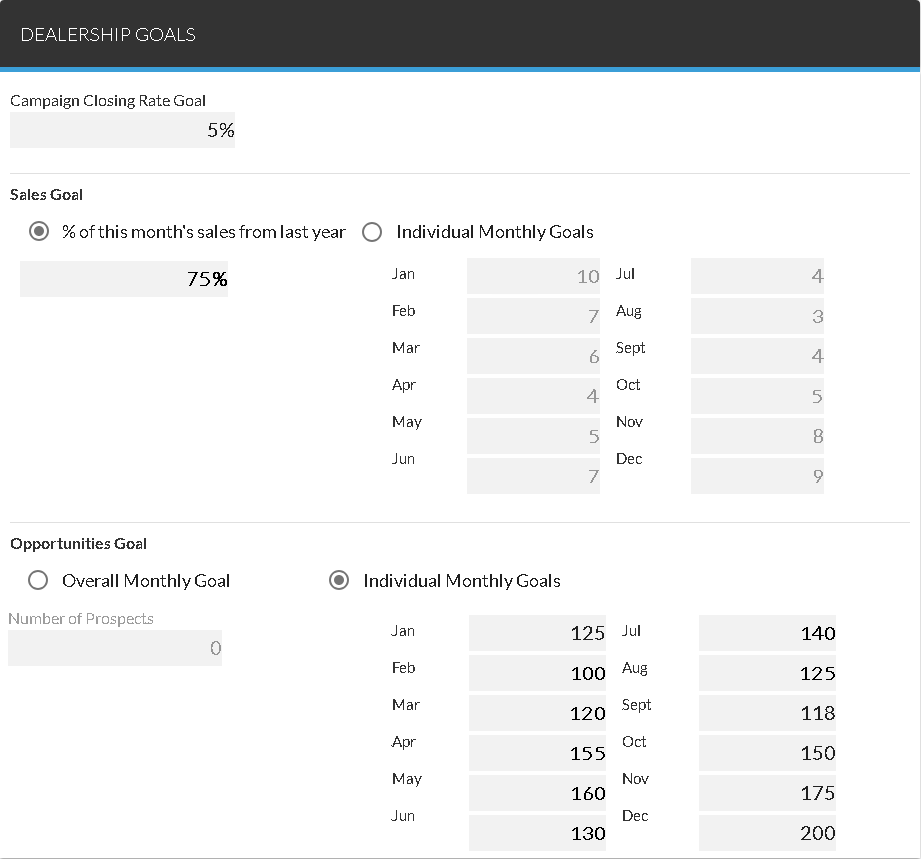The image size is (921, 859).
Task: Click the Campaign Closing Rate Goal field
Action: (x=122, y=130)
